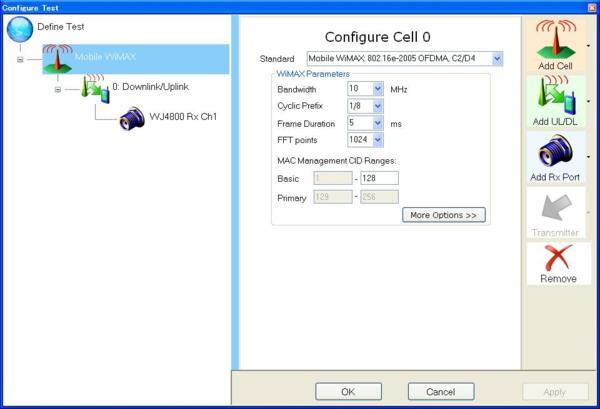
Task: Click the Cyclic Prefix label
Action: pyautogui.click(x=300, y=106)
